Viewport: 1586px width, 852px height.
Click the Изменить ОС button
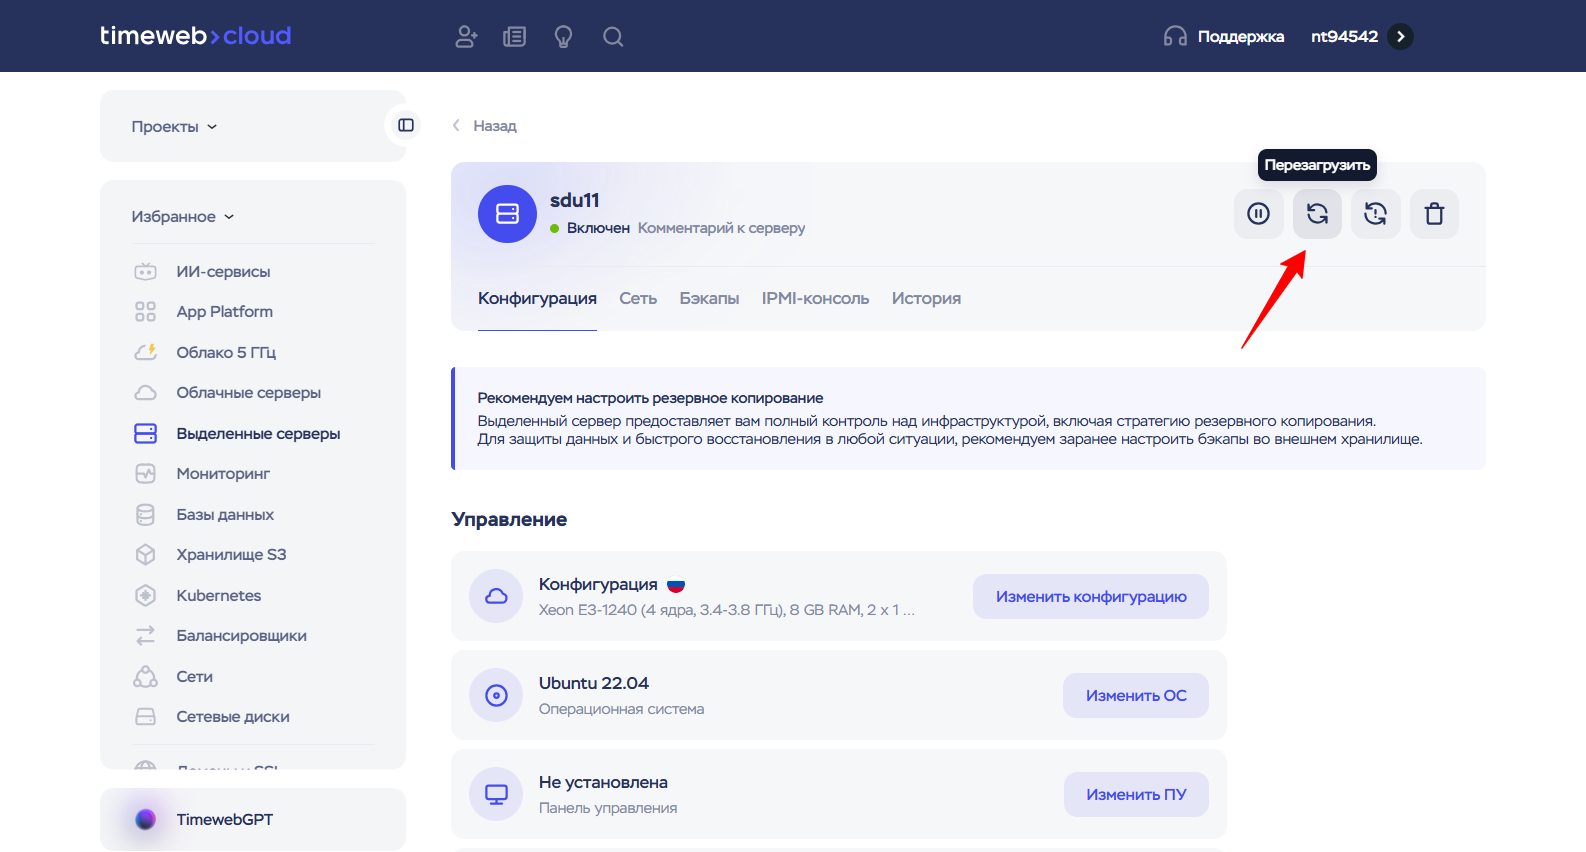pyautogui.click(x=1136, y=695)
